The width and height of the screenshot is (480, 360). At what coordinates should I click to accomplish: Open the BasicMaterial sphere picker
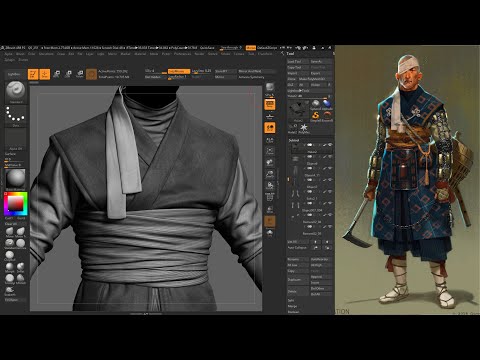point(16,179)
